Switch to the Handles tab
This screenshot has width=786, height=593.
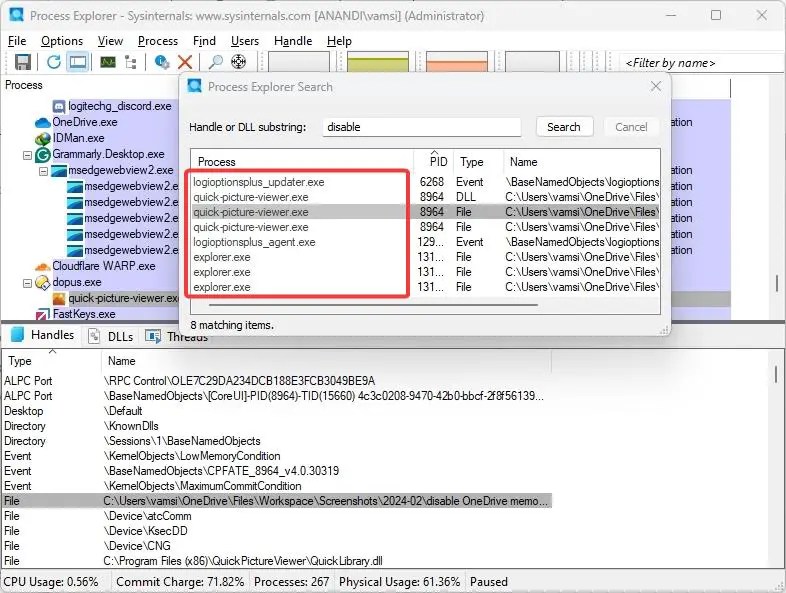click(43, 335)
